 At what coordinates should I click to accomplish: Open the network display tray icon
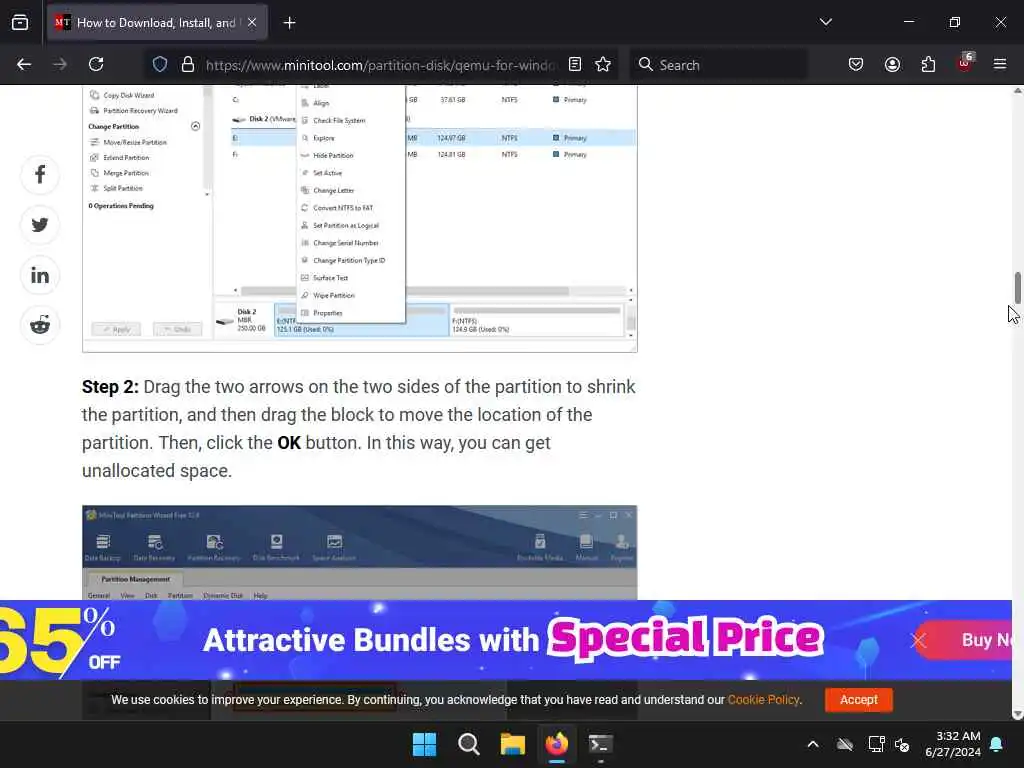tap(876, 744)
